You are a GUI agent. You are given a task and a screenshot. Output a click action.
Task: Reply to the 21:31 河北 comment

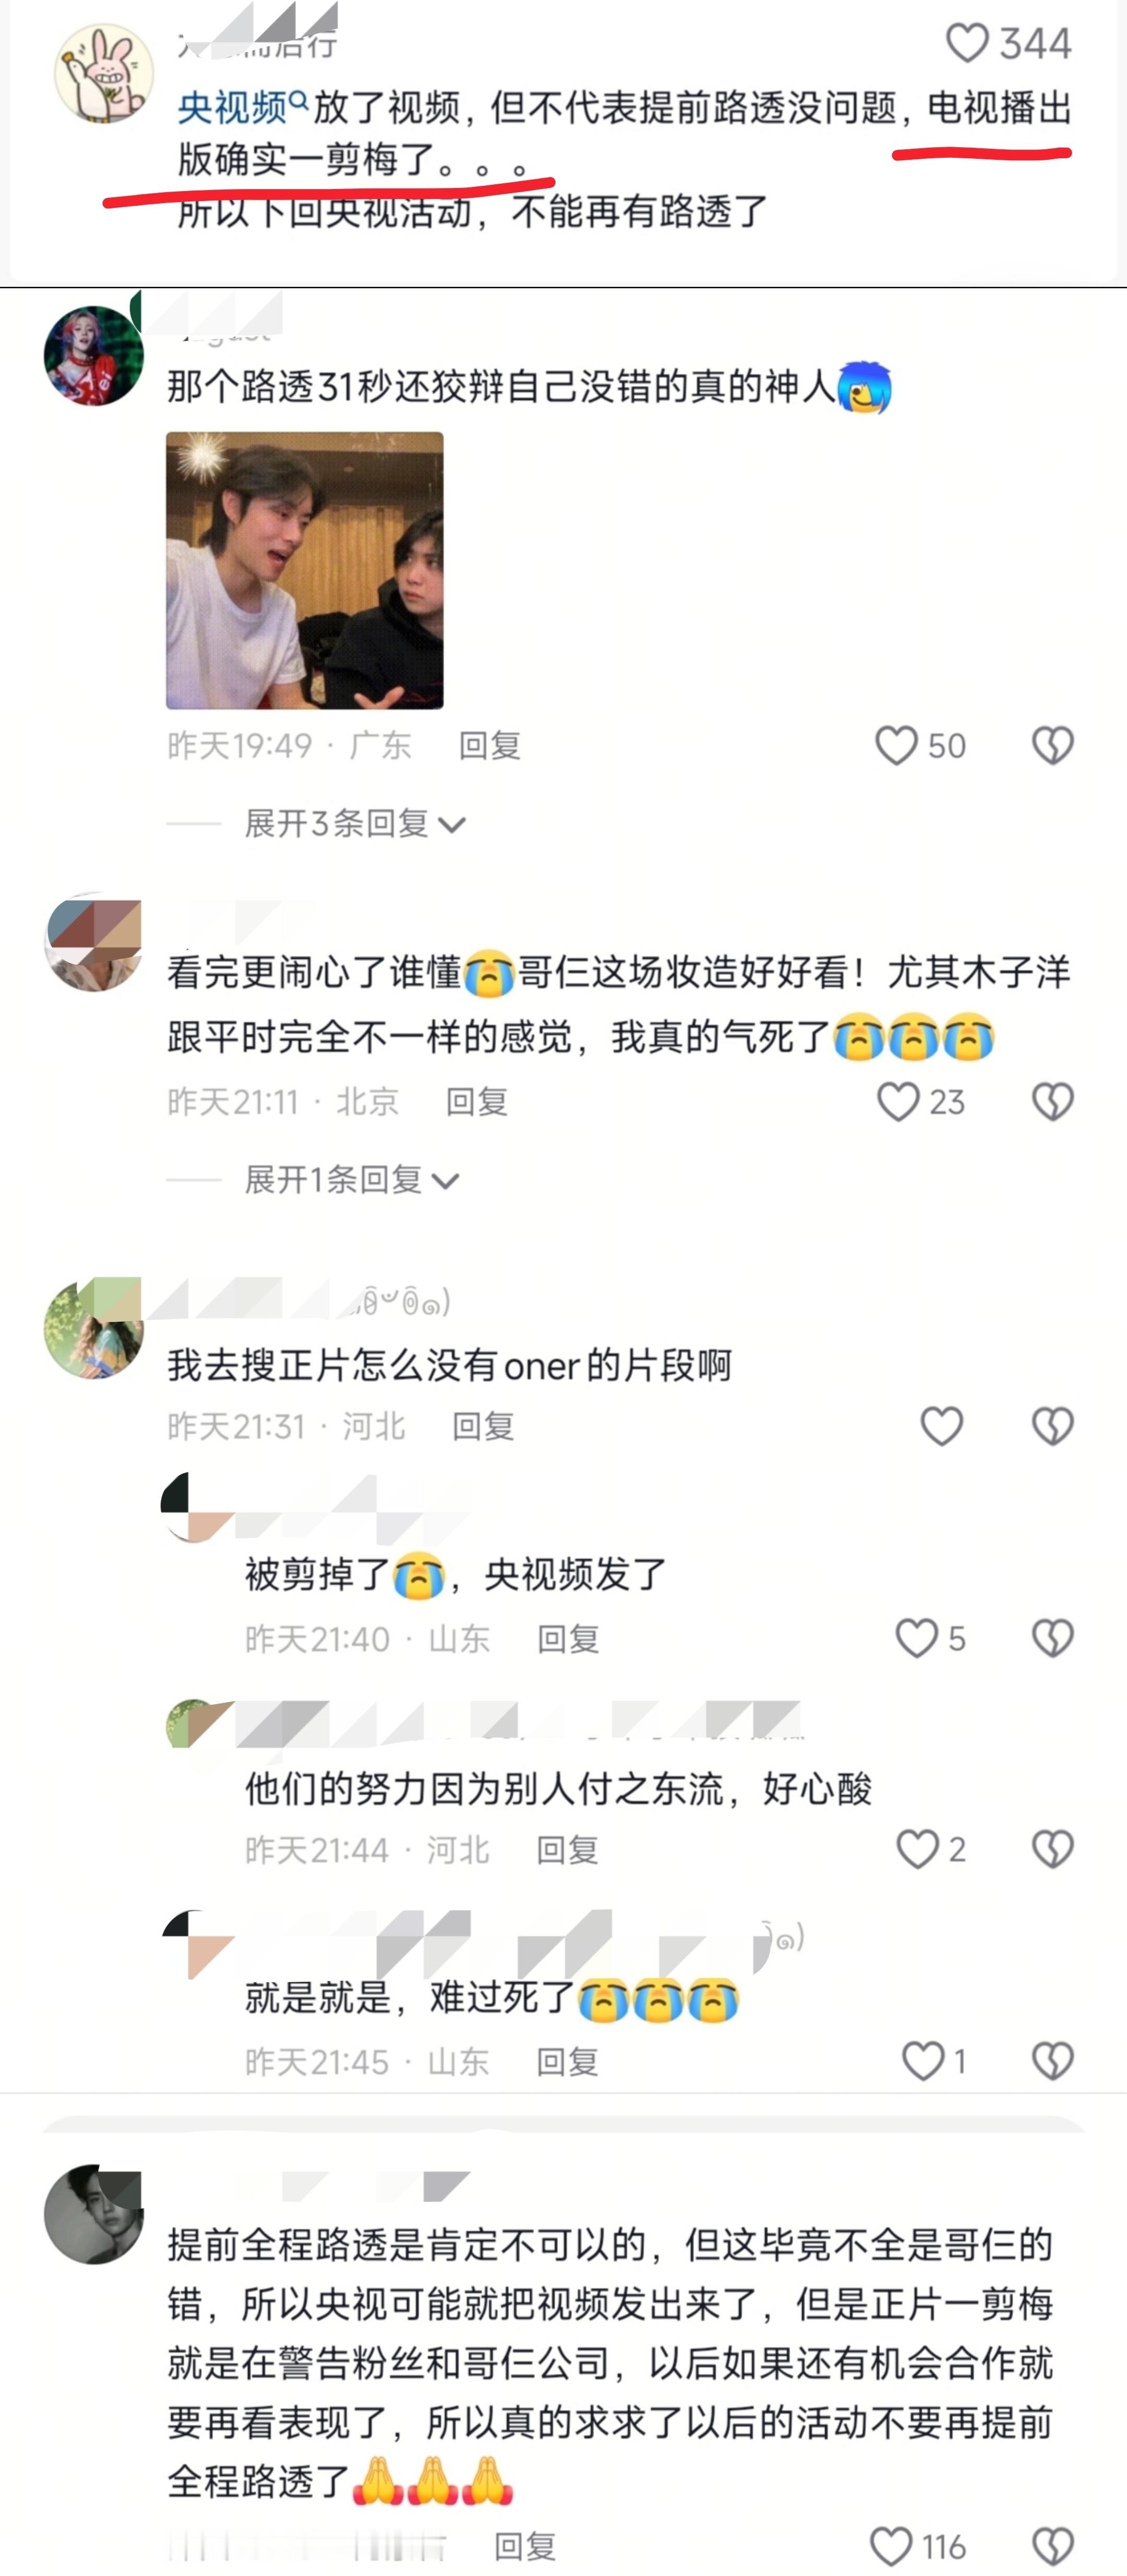483,1425
